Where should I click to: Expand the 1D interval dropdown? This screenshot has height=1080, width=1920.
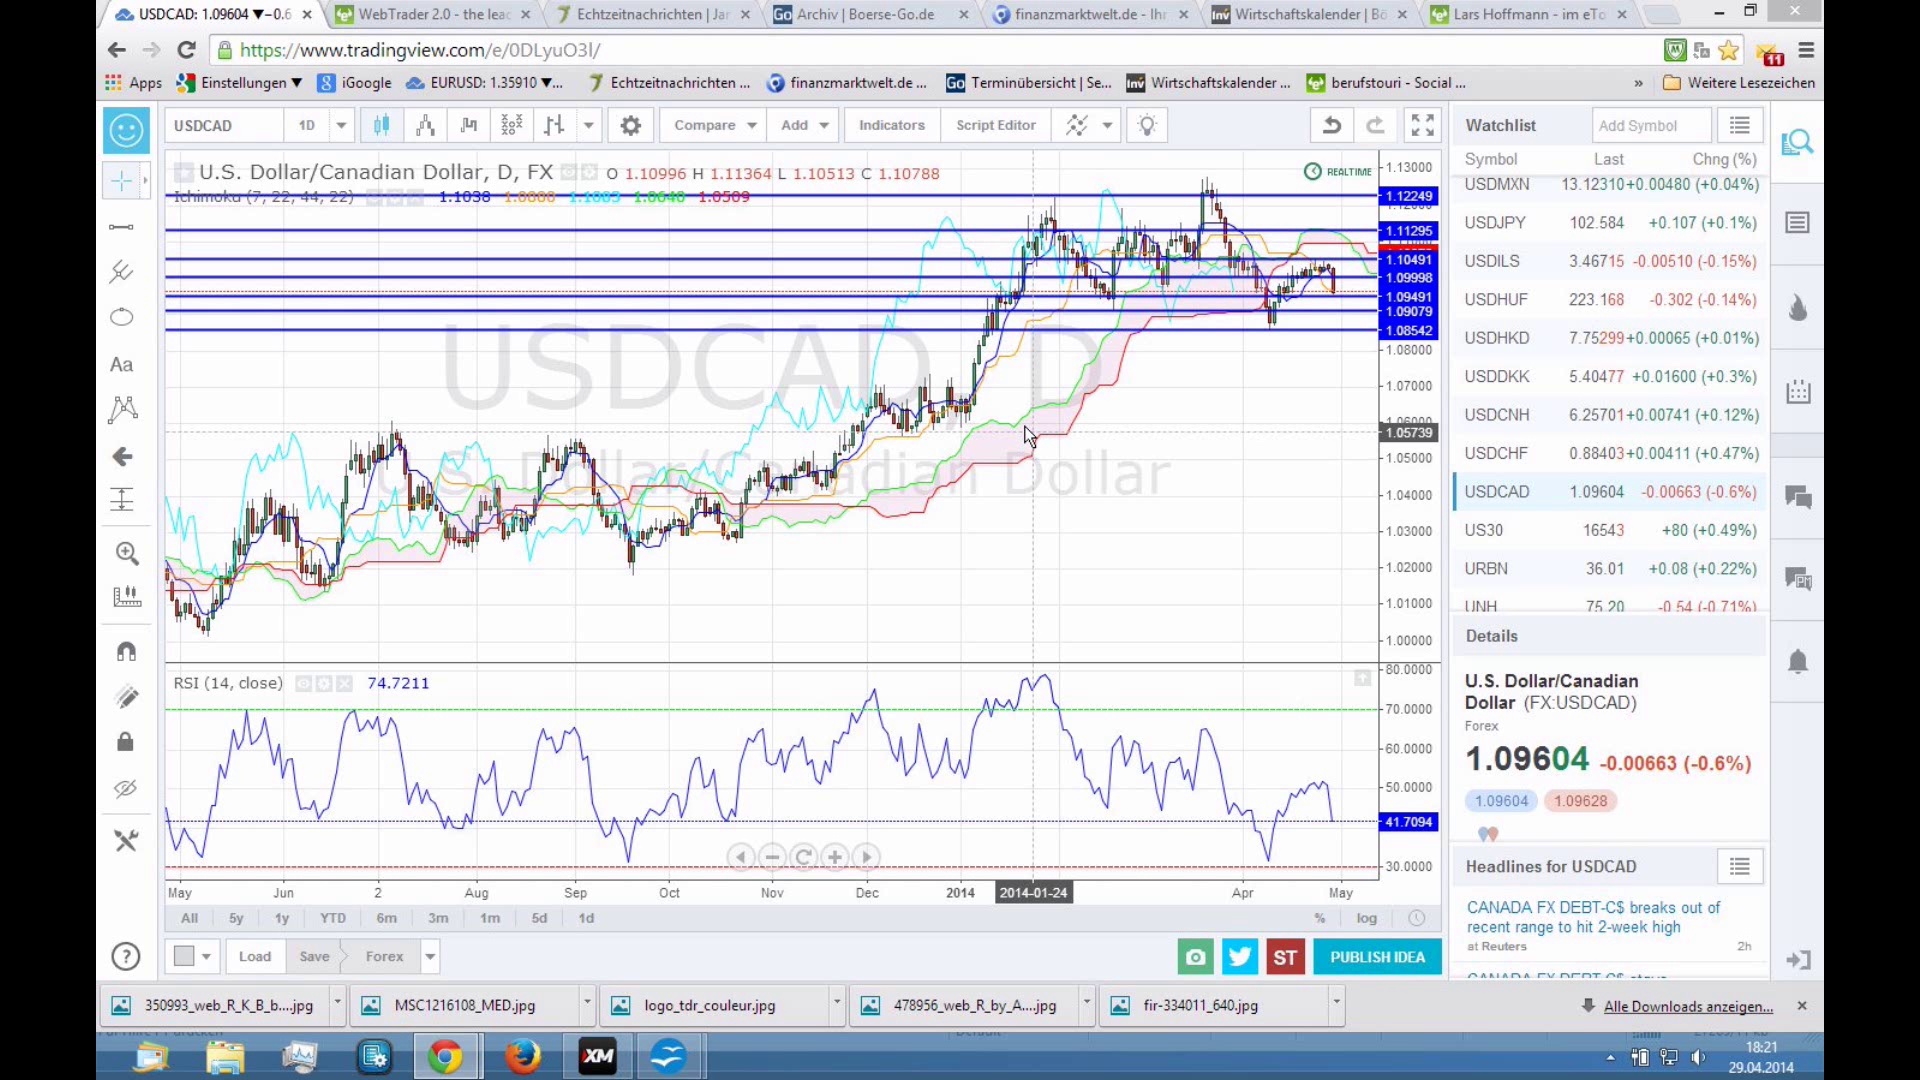tap(341, 125)
